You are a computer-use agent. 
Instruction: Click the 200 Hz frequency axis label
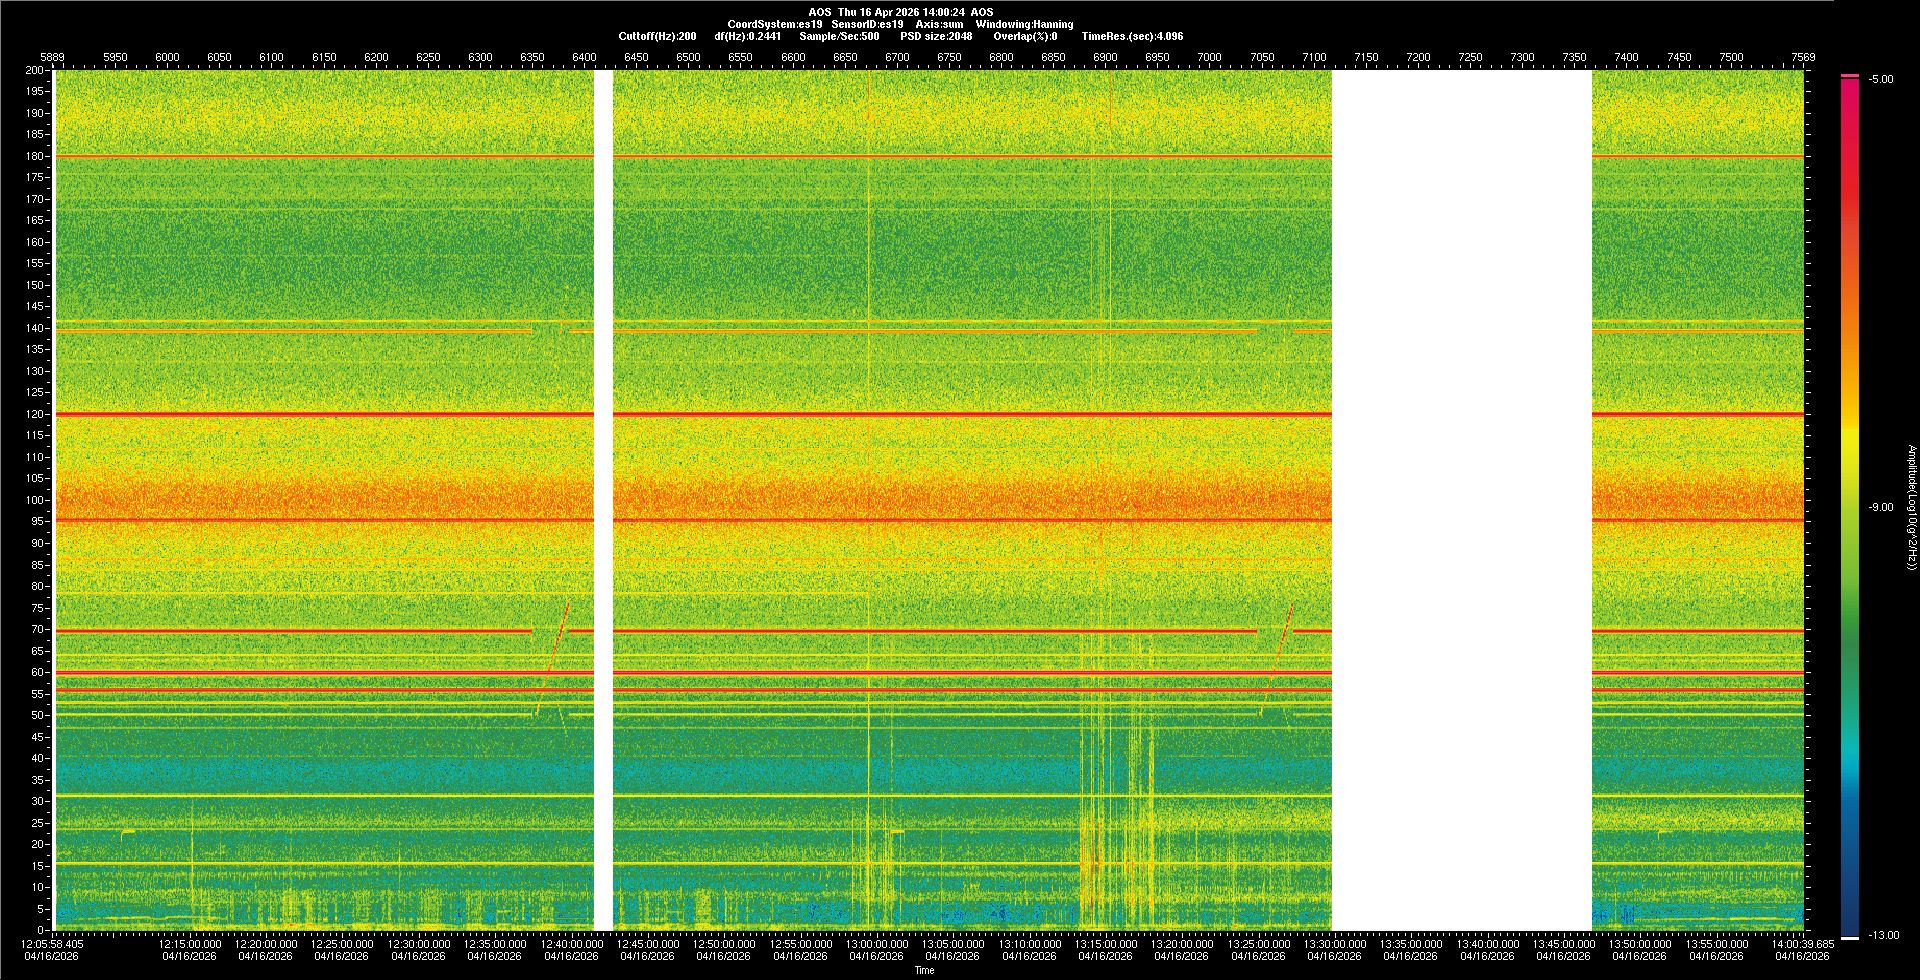click(x=34, y=71)
